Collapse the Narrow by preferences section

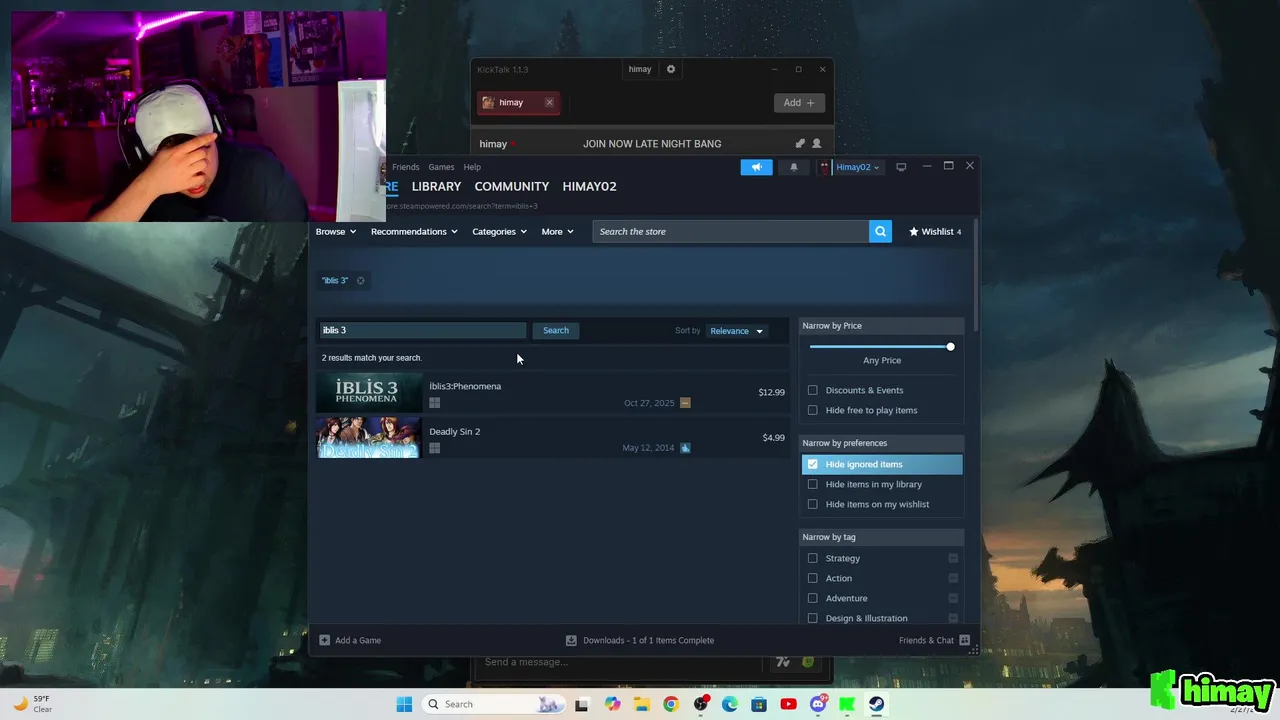[x=881, y=443]
